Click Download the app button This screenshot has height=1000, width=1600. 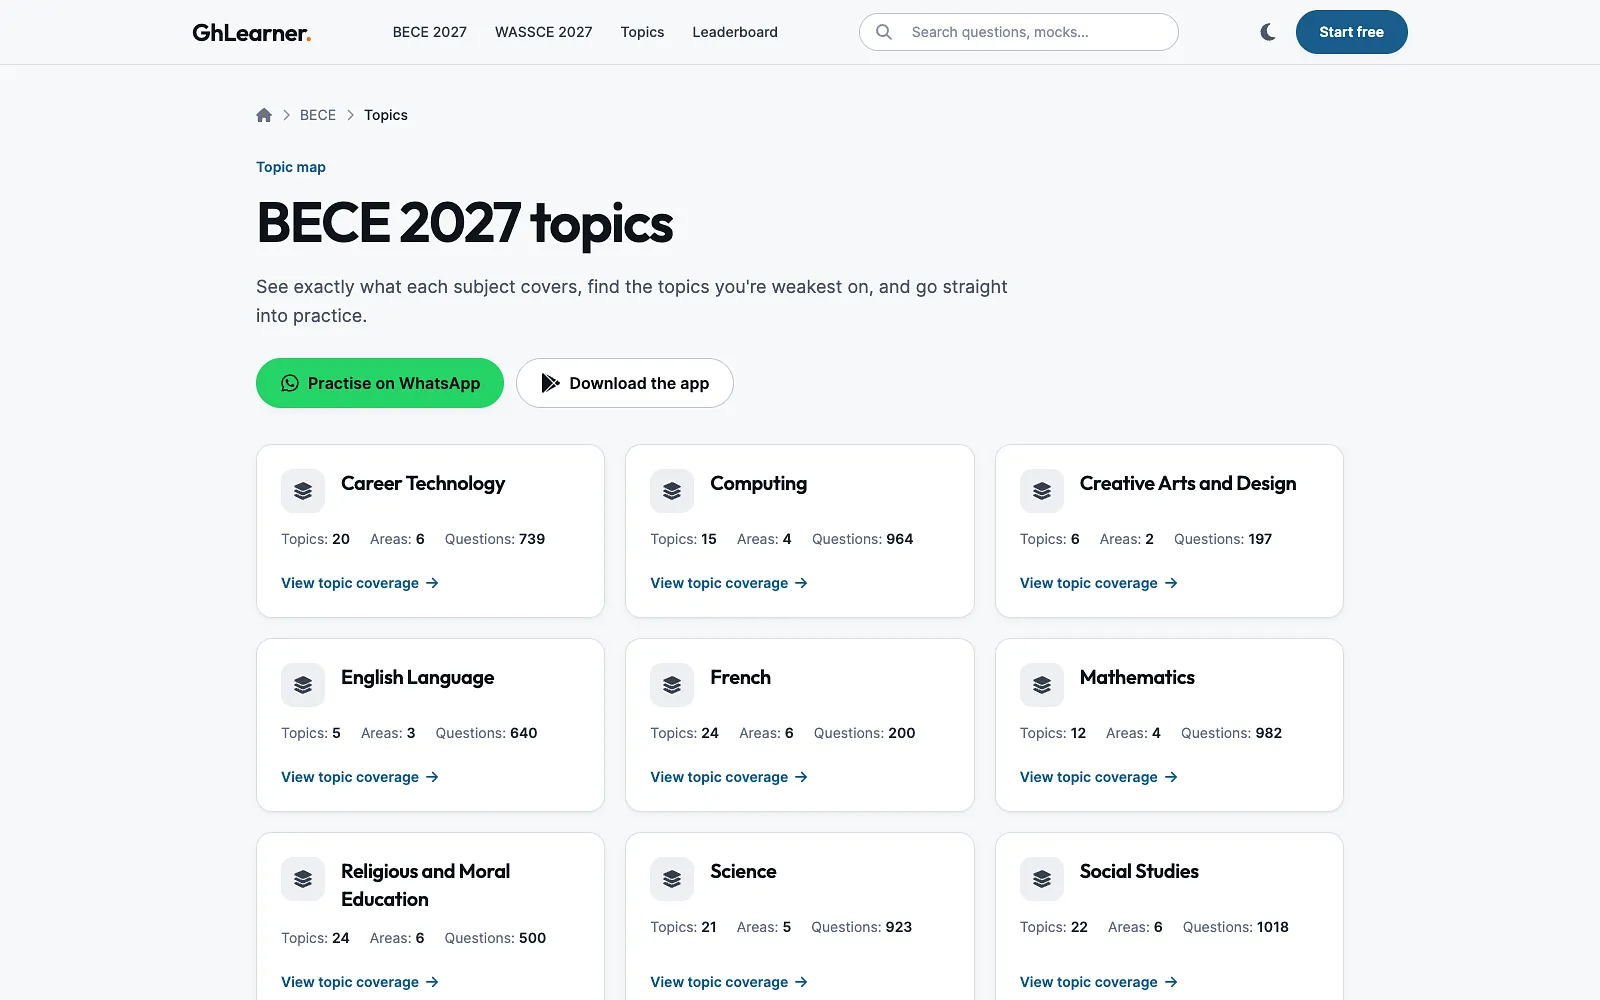(x=625, y=383)
